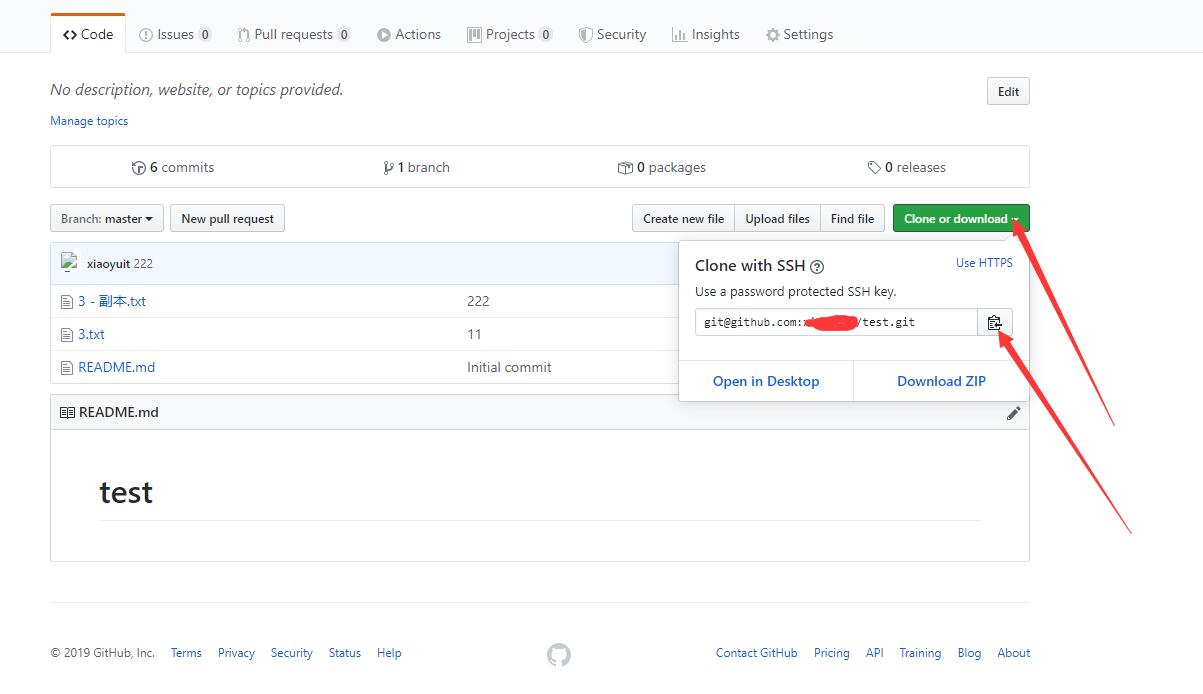
Task: Open the footer Terms link
Action: click(x=186, y=653)
